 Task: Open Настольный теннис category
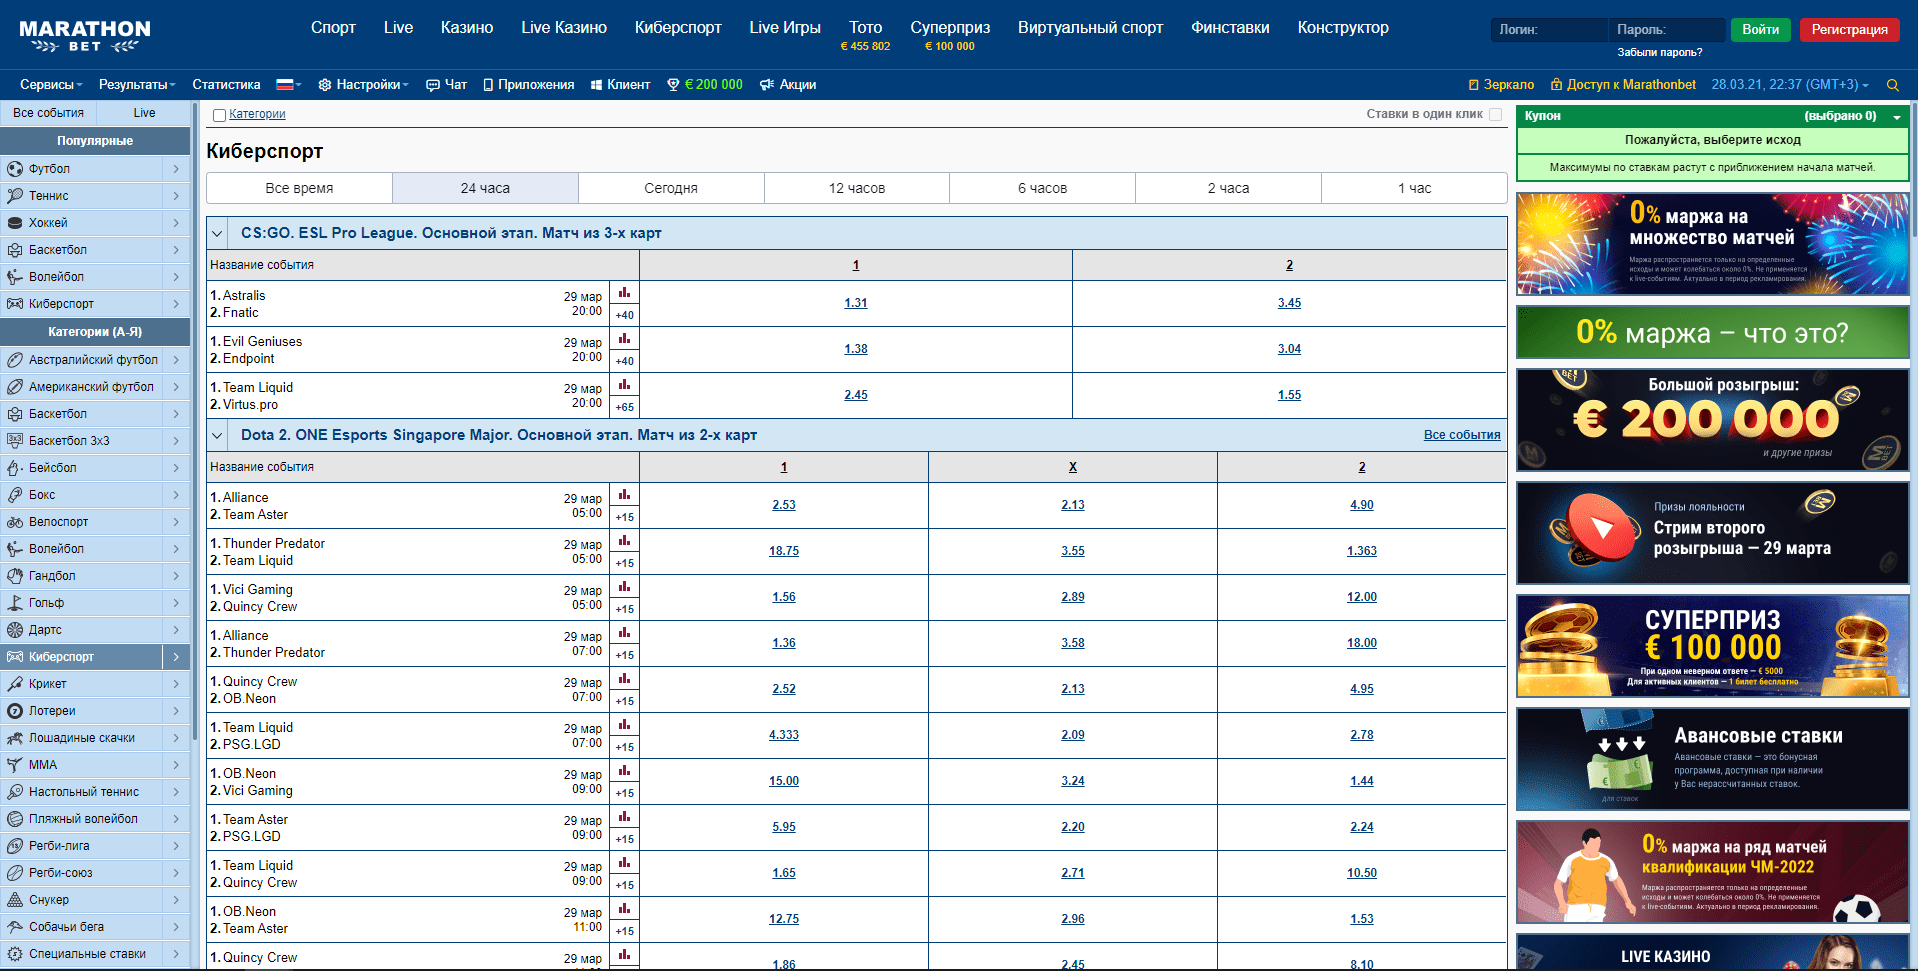pos(95,792)
